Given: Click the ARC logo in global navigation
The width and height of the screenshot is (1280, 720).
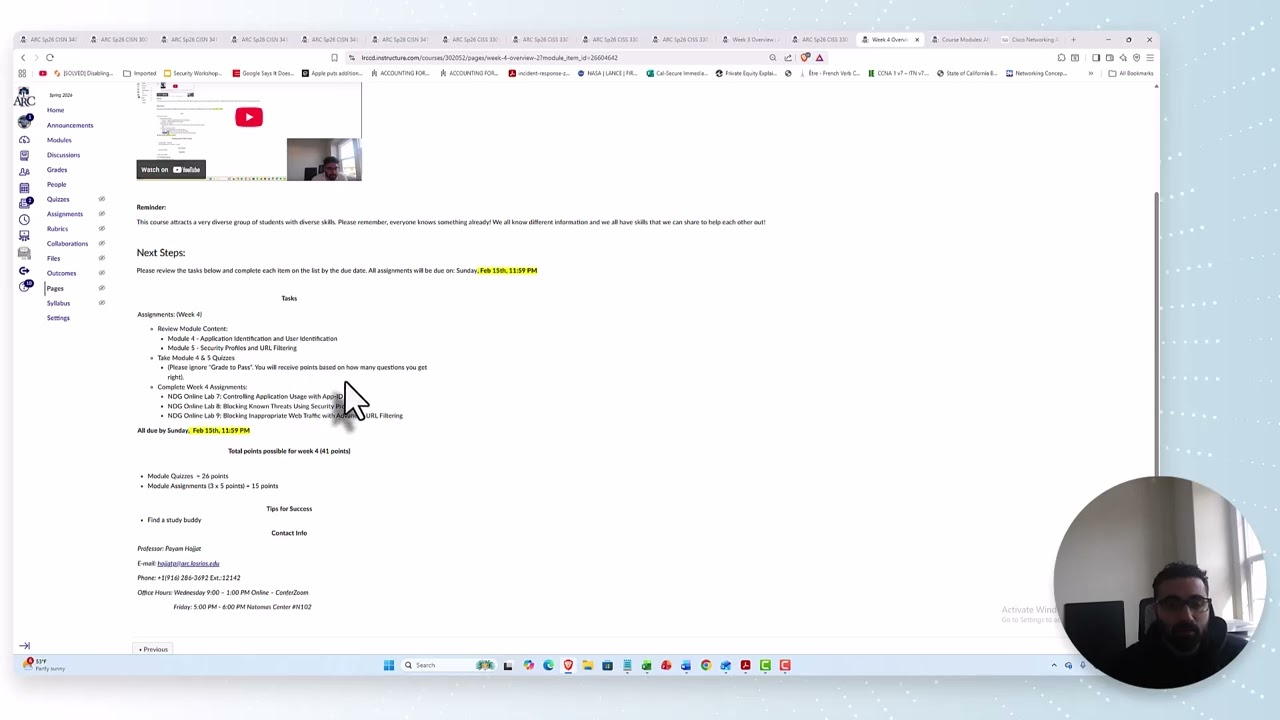Looking at the screenshot, I should (x=24, y=97).
